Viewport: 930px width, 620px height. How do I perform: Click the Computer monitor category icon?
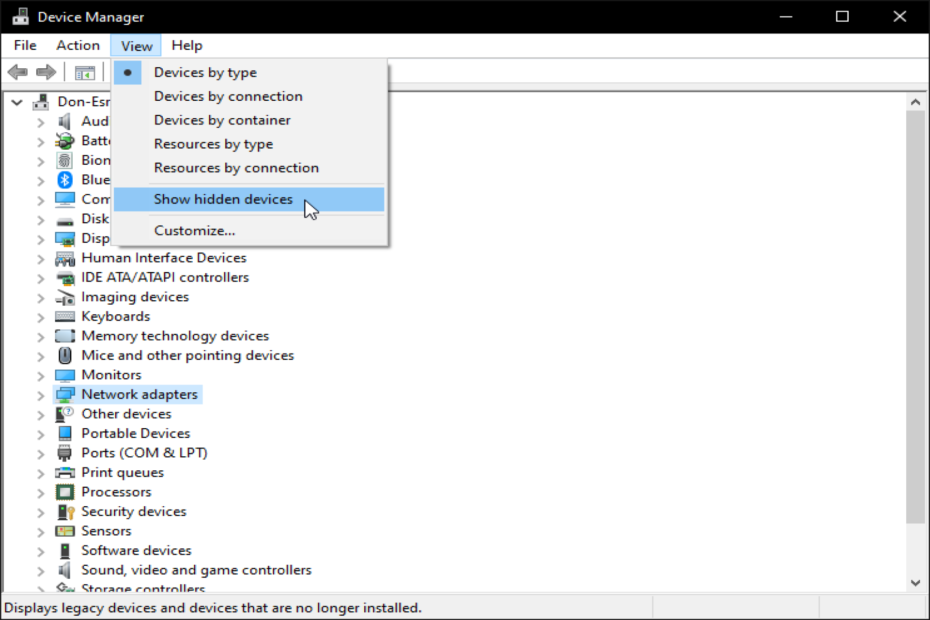pos(65,199)
